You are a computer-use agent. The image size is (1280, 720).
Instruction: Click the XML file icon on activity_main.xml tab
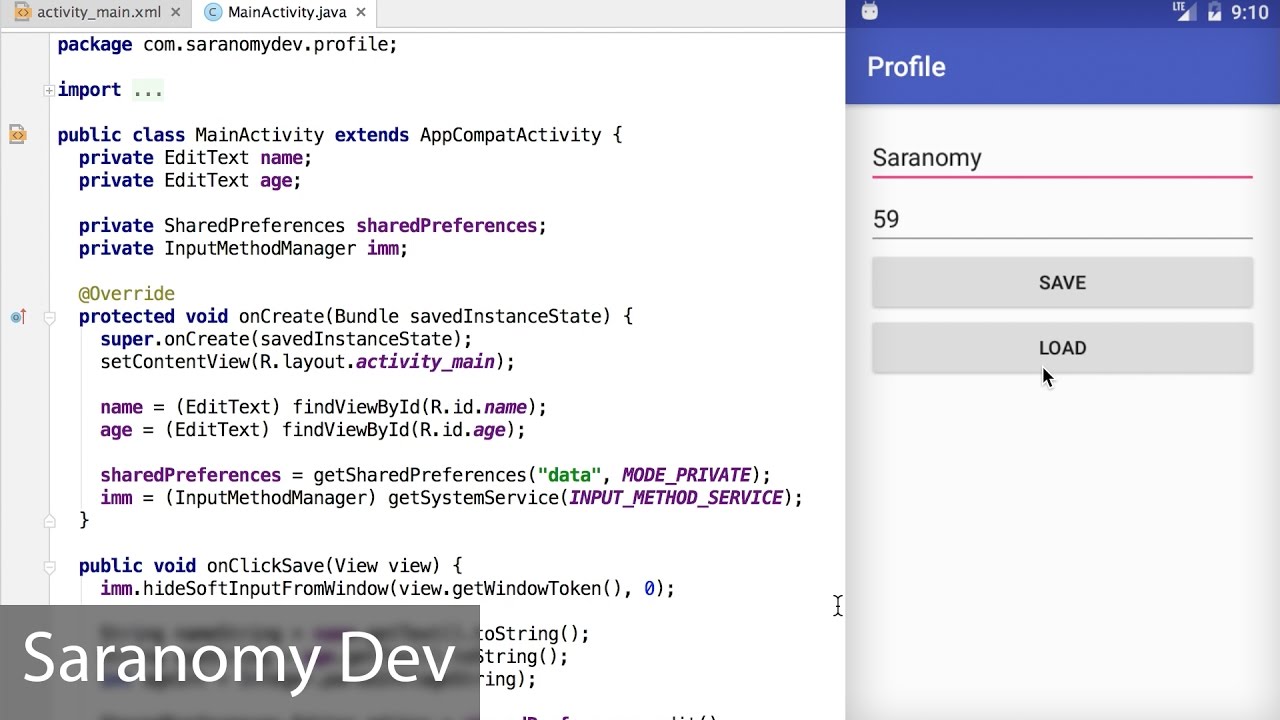pos(22,13)
